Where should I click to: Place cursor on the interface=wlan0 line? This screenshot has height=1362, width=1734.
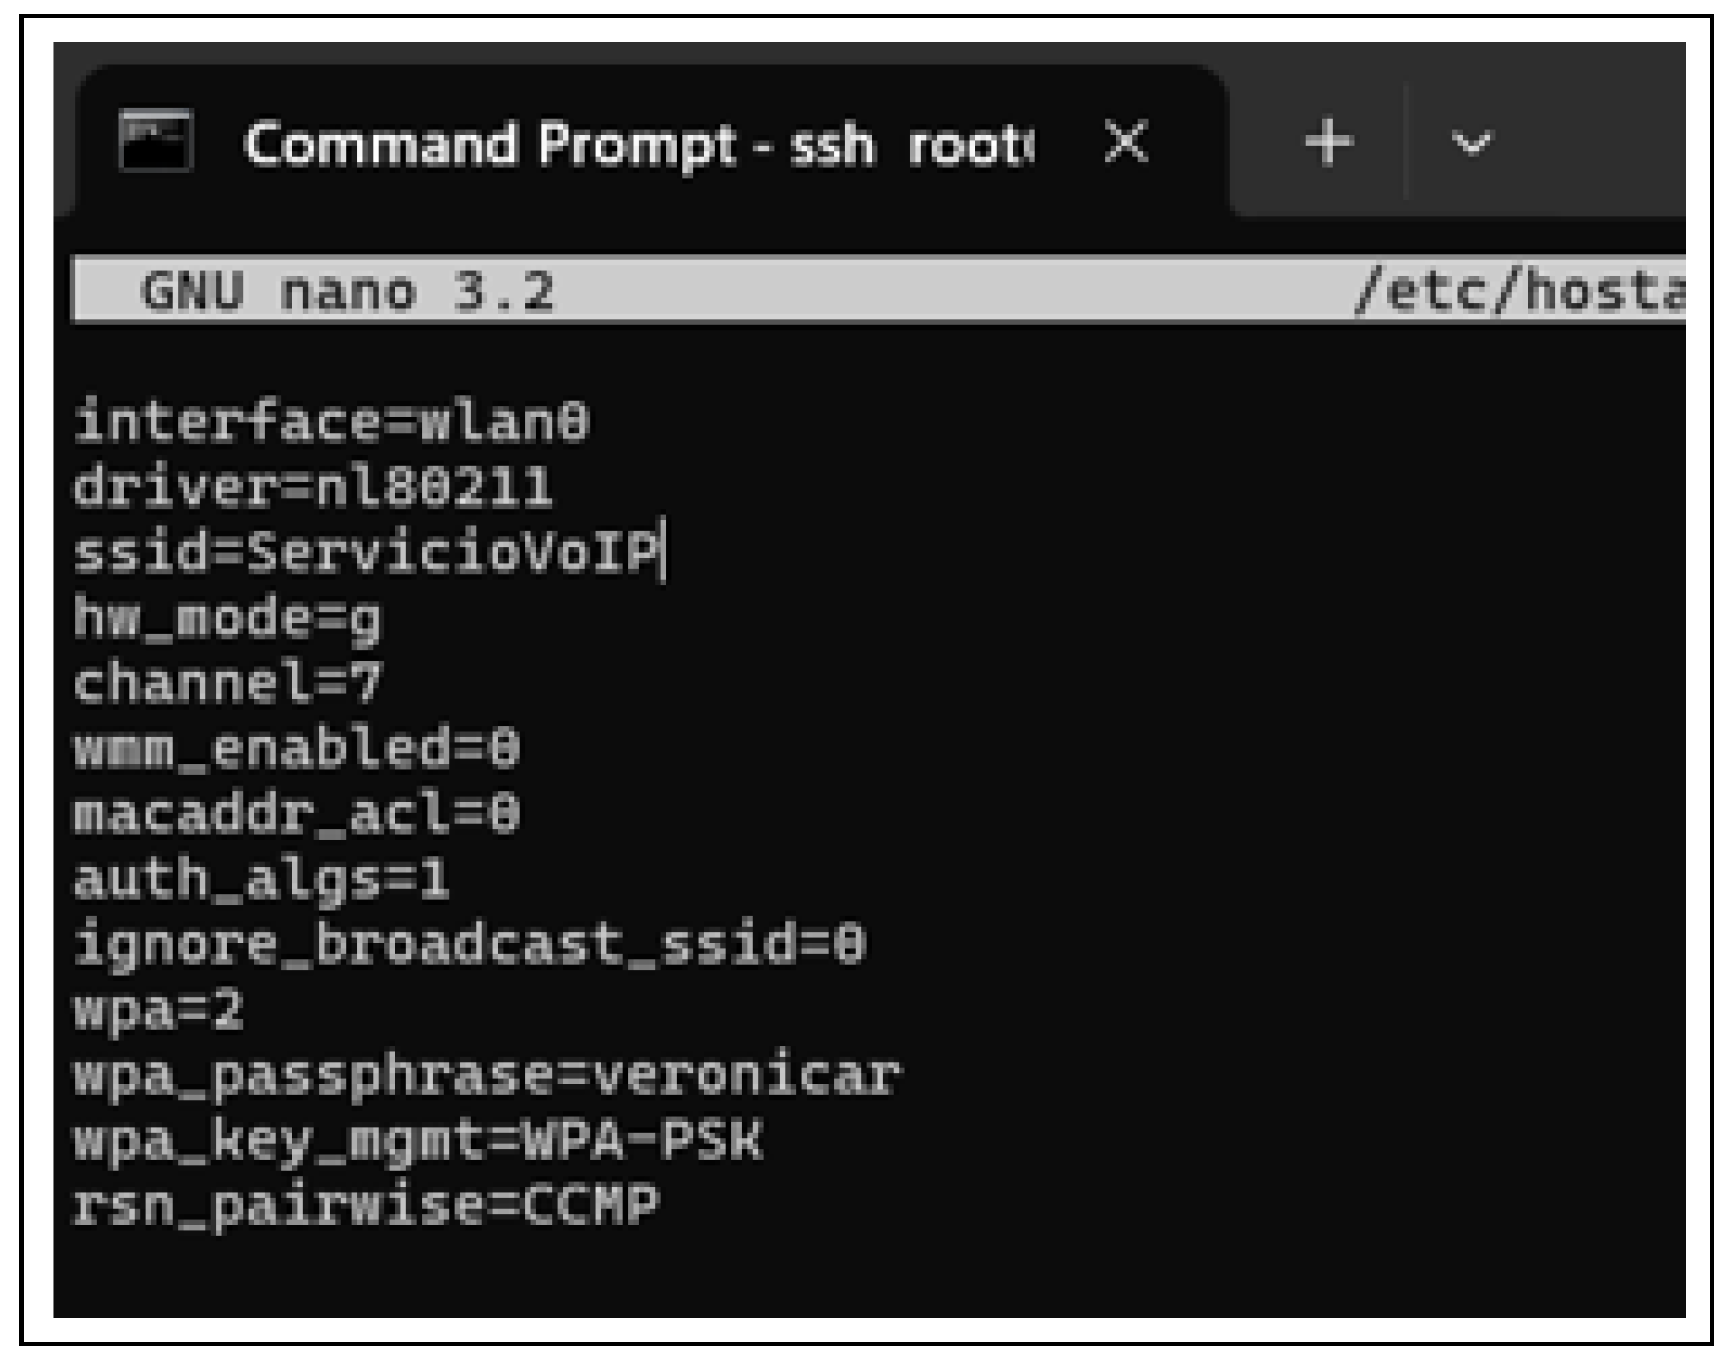point(331,422)
